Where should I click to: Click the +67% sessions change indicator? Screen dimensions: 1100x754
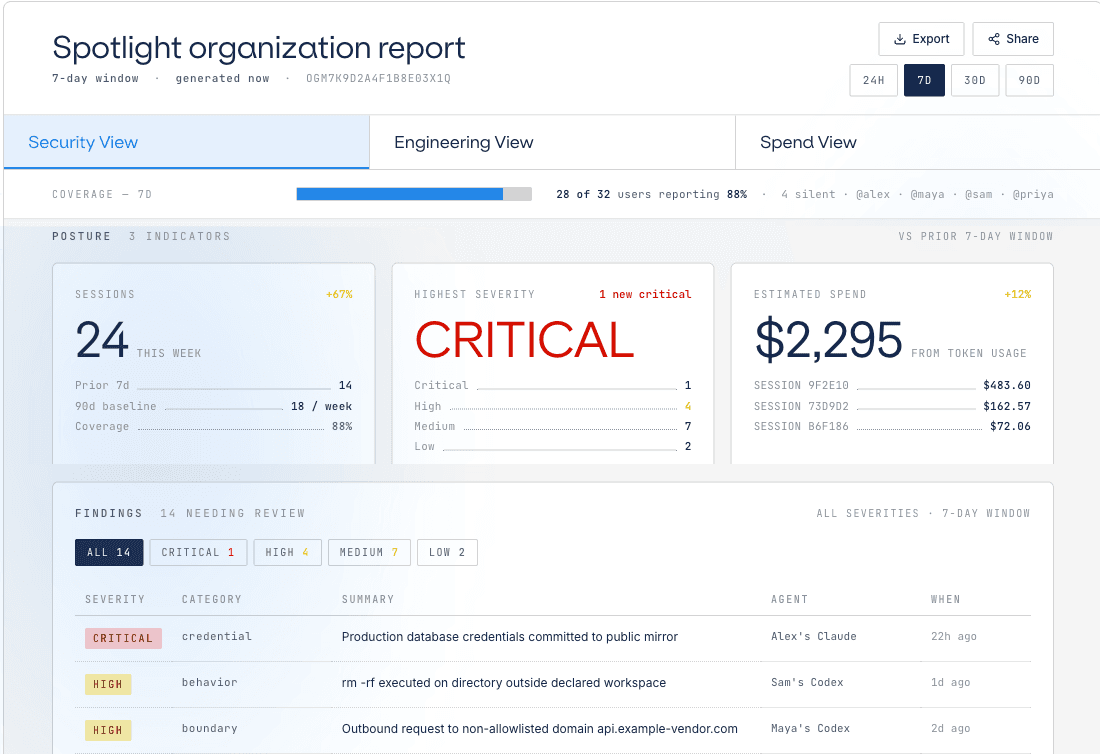[x=340, y=295]
